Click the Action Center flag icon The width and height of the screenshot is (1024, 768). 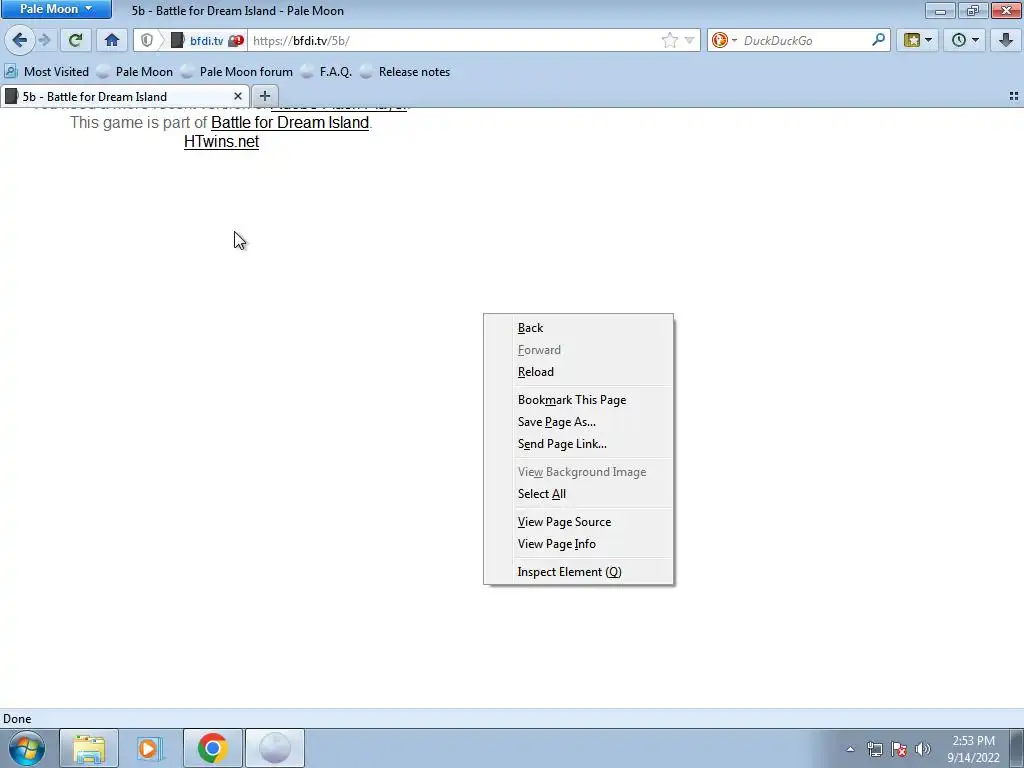coord(899,749)
